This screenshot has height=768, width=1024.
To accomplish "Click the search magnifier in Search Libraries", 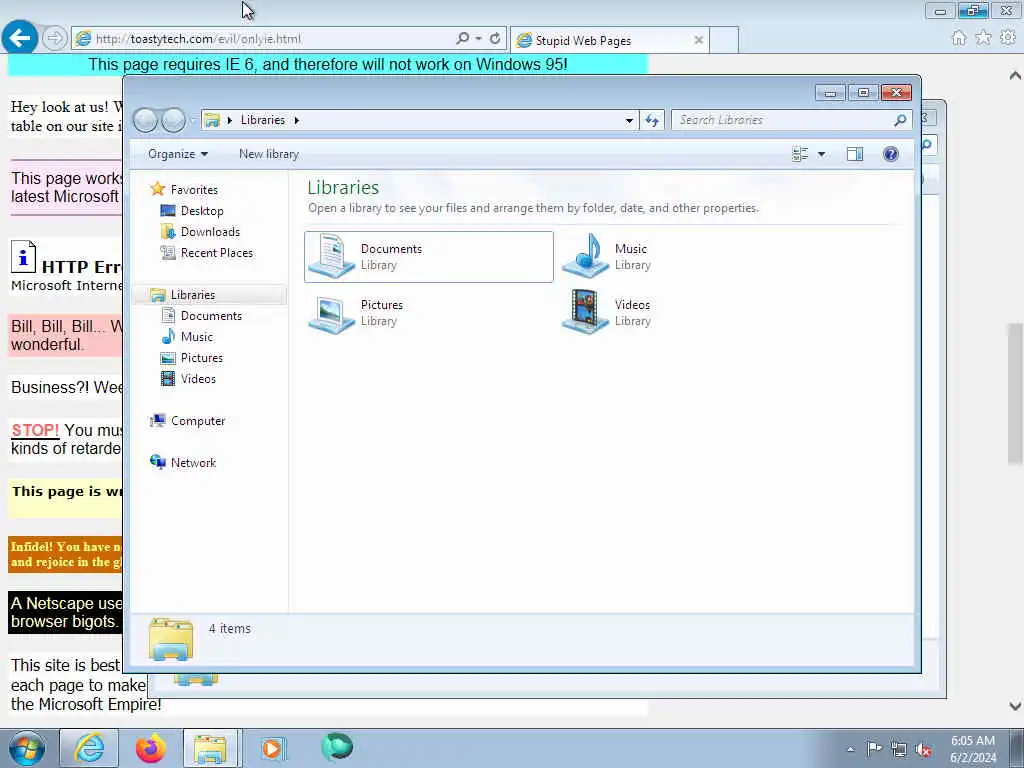I will tap(900, 120).
